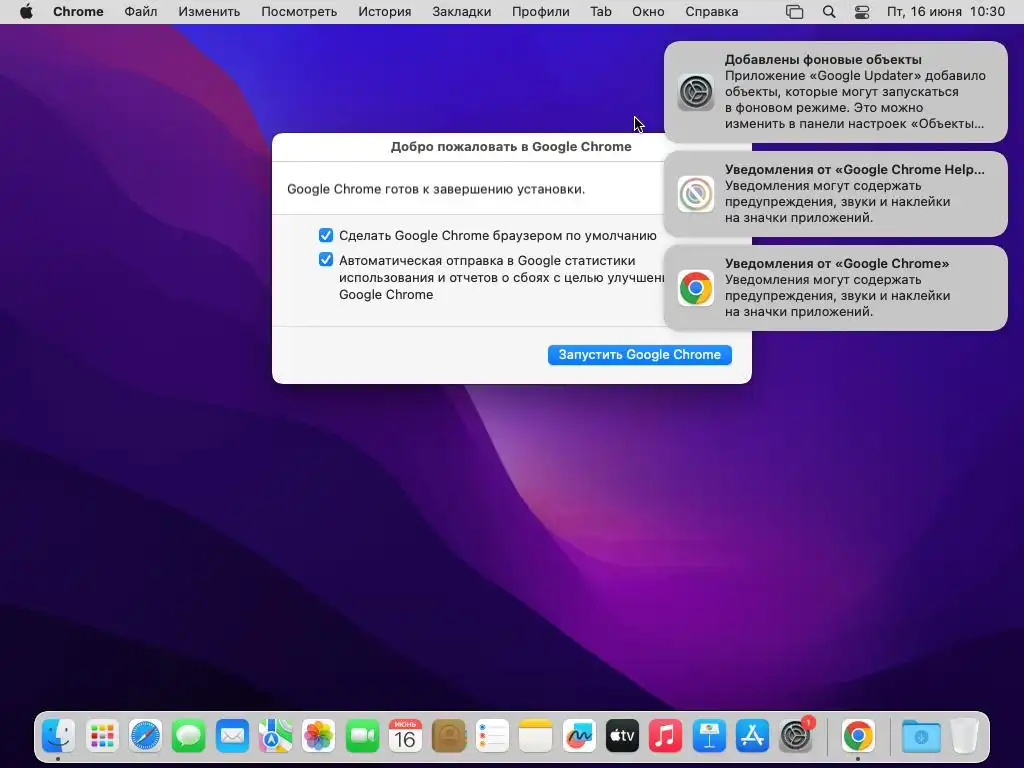1024x768 pixels.
Task: Open the История menu
Action: click(385, 12)
